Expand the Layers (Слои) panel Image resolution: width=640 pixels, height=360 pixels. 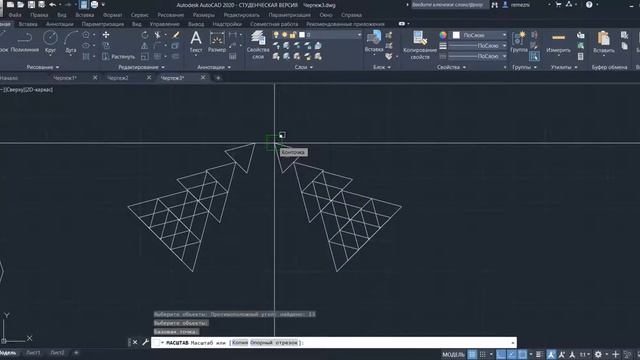(x=304, y=67)
